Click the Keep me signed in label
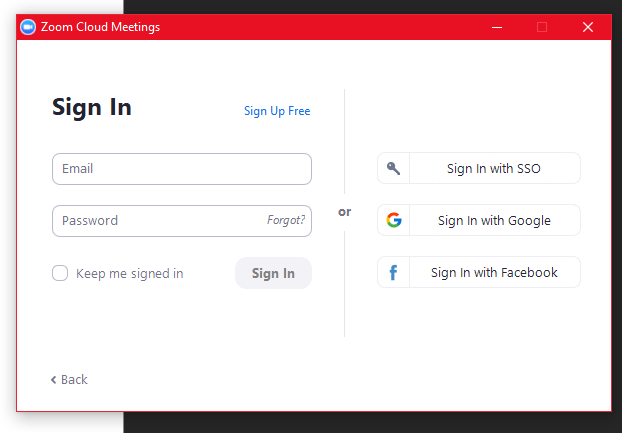 click(x=129, y=274)
